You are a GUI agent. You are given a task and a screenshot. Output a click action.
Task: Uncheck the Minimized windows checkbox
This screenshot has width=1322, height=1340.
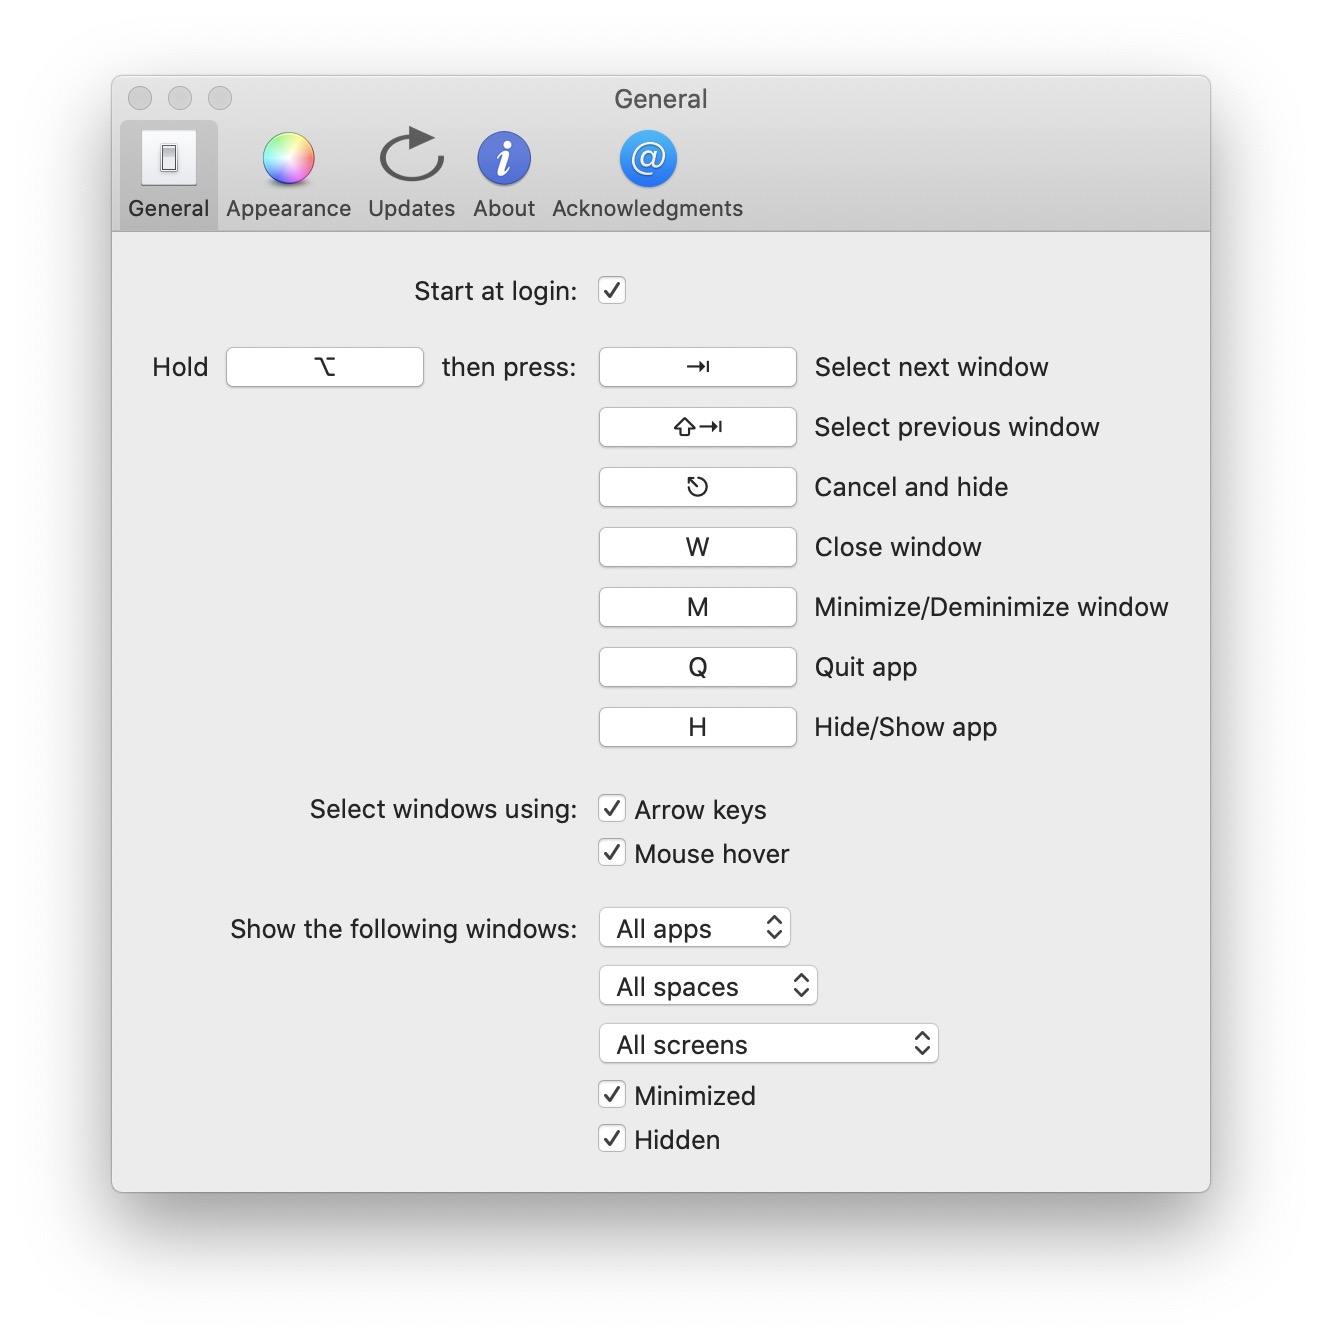612,1094
